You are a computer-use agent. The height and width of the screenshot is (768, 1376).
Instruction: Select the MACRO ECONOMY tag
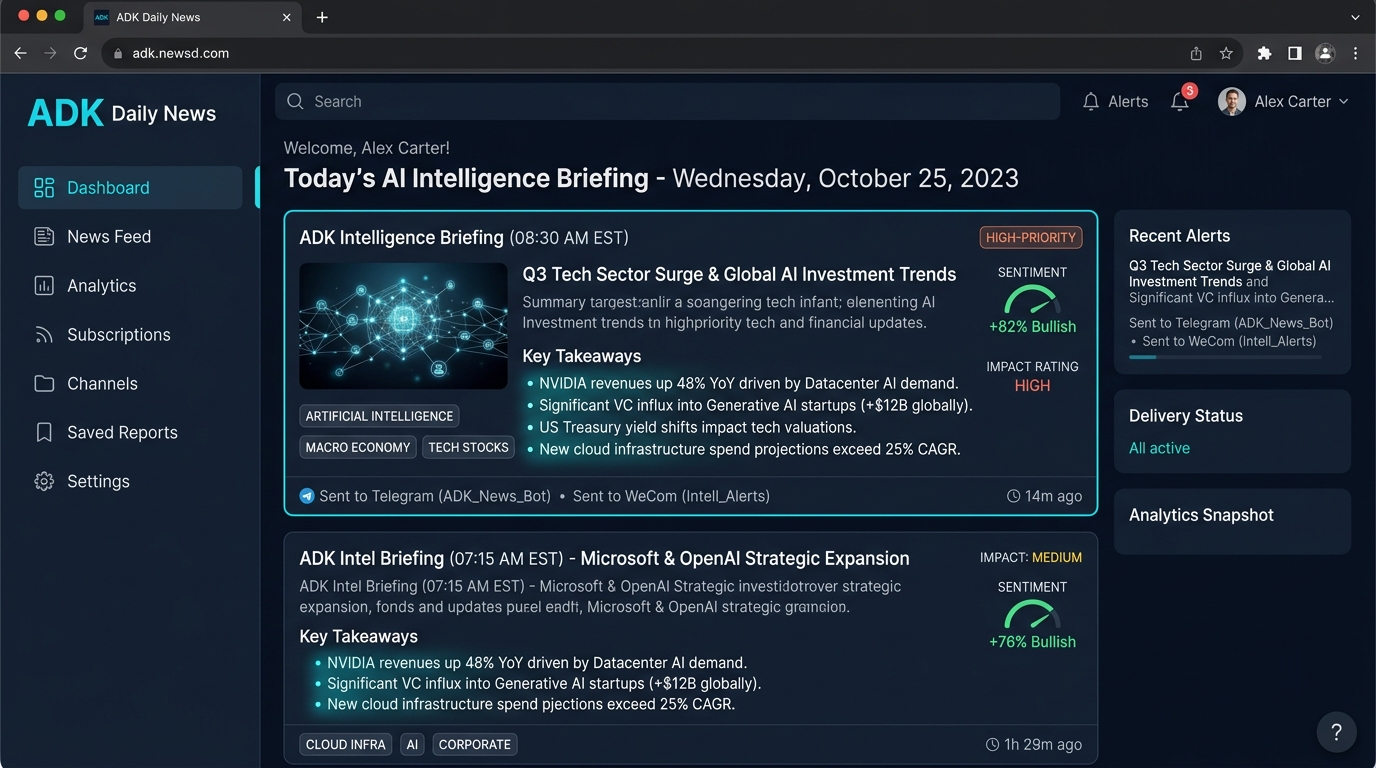coord(358,447)
